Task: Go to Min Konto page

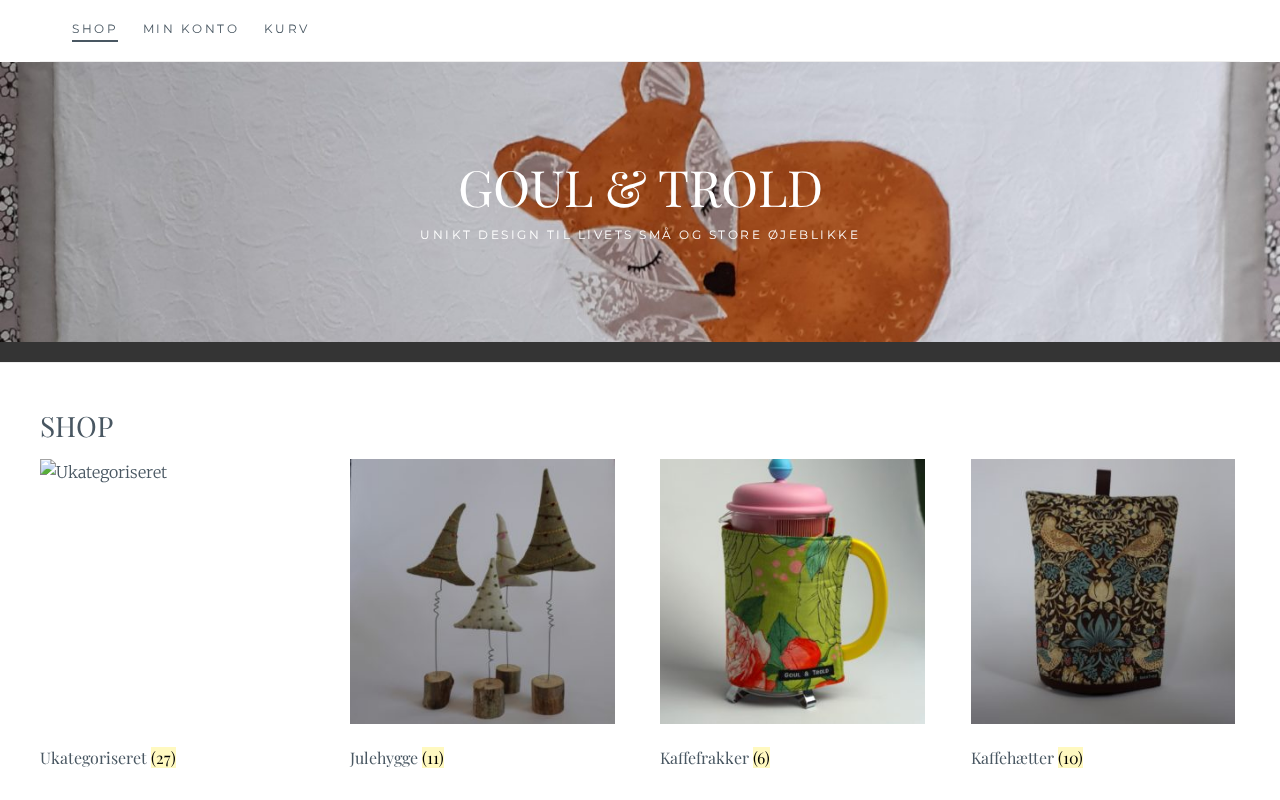Action: point(191,29)
